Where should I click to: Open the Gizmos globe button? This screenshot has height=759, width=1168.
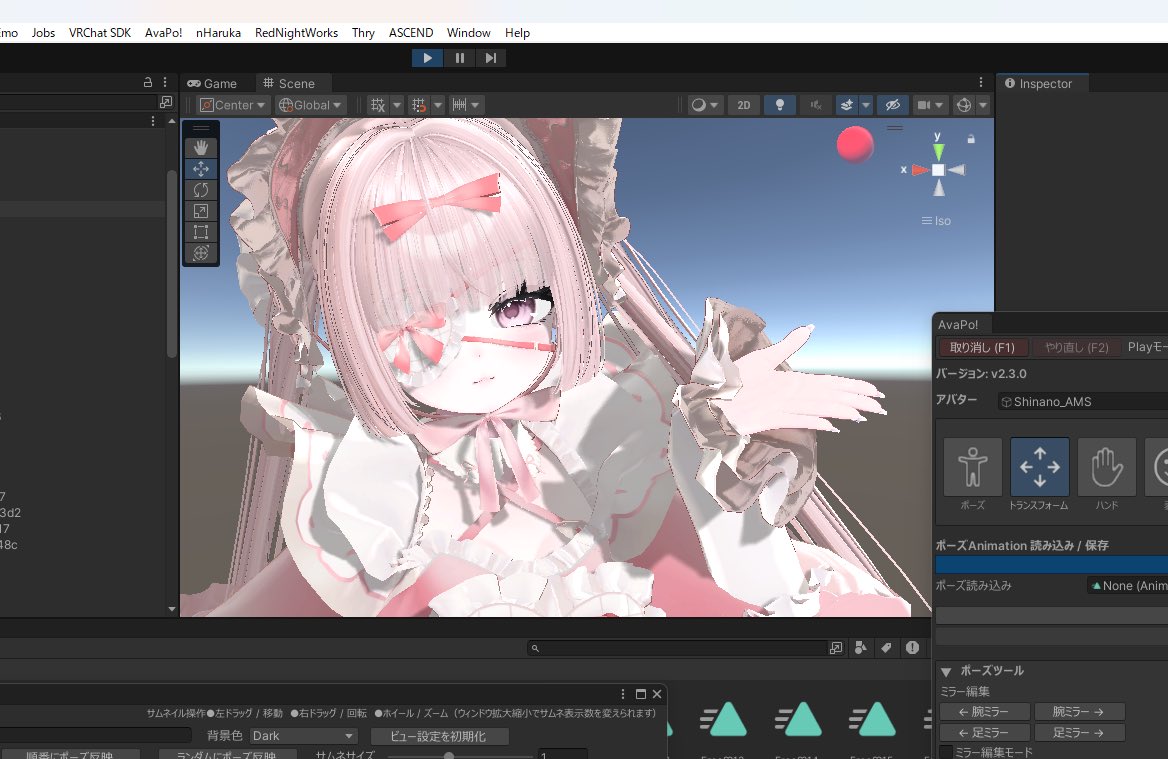[964, 105]
